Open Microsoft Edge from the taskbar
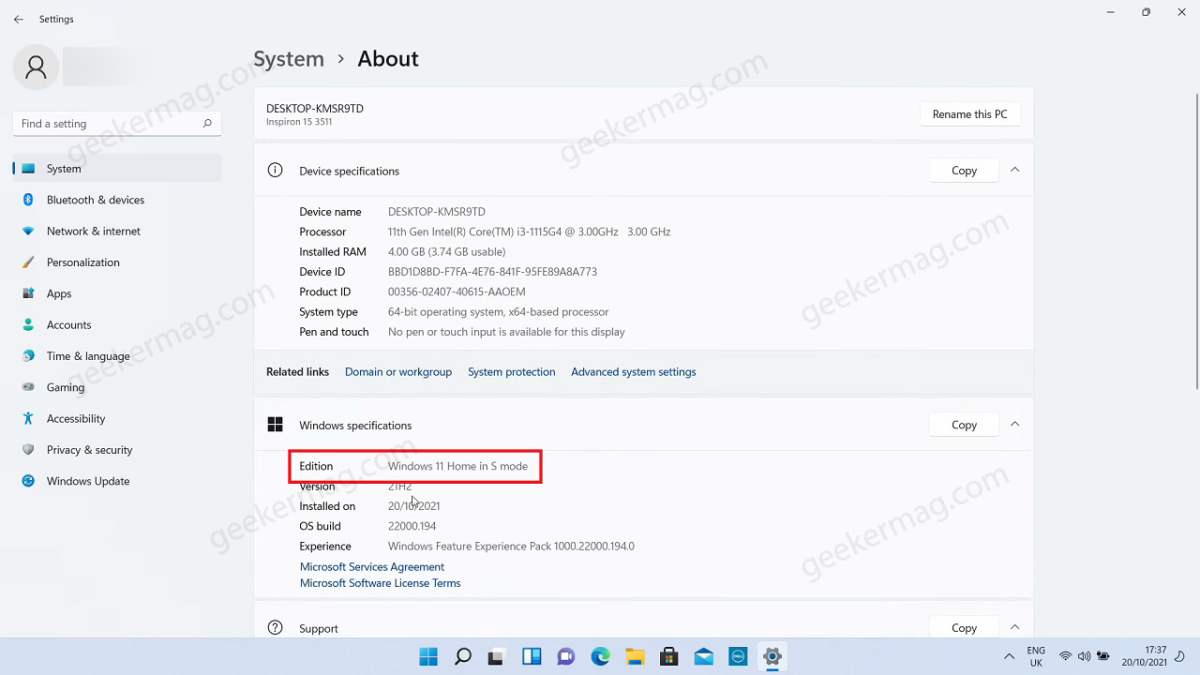The image size is (1200, 675). coord(600,657)
